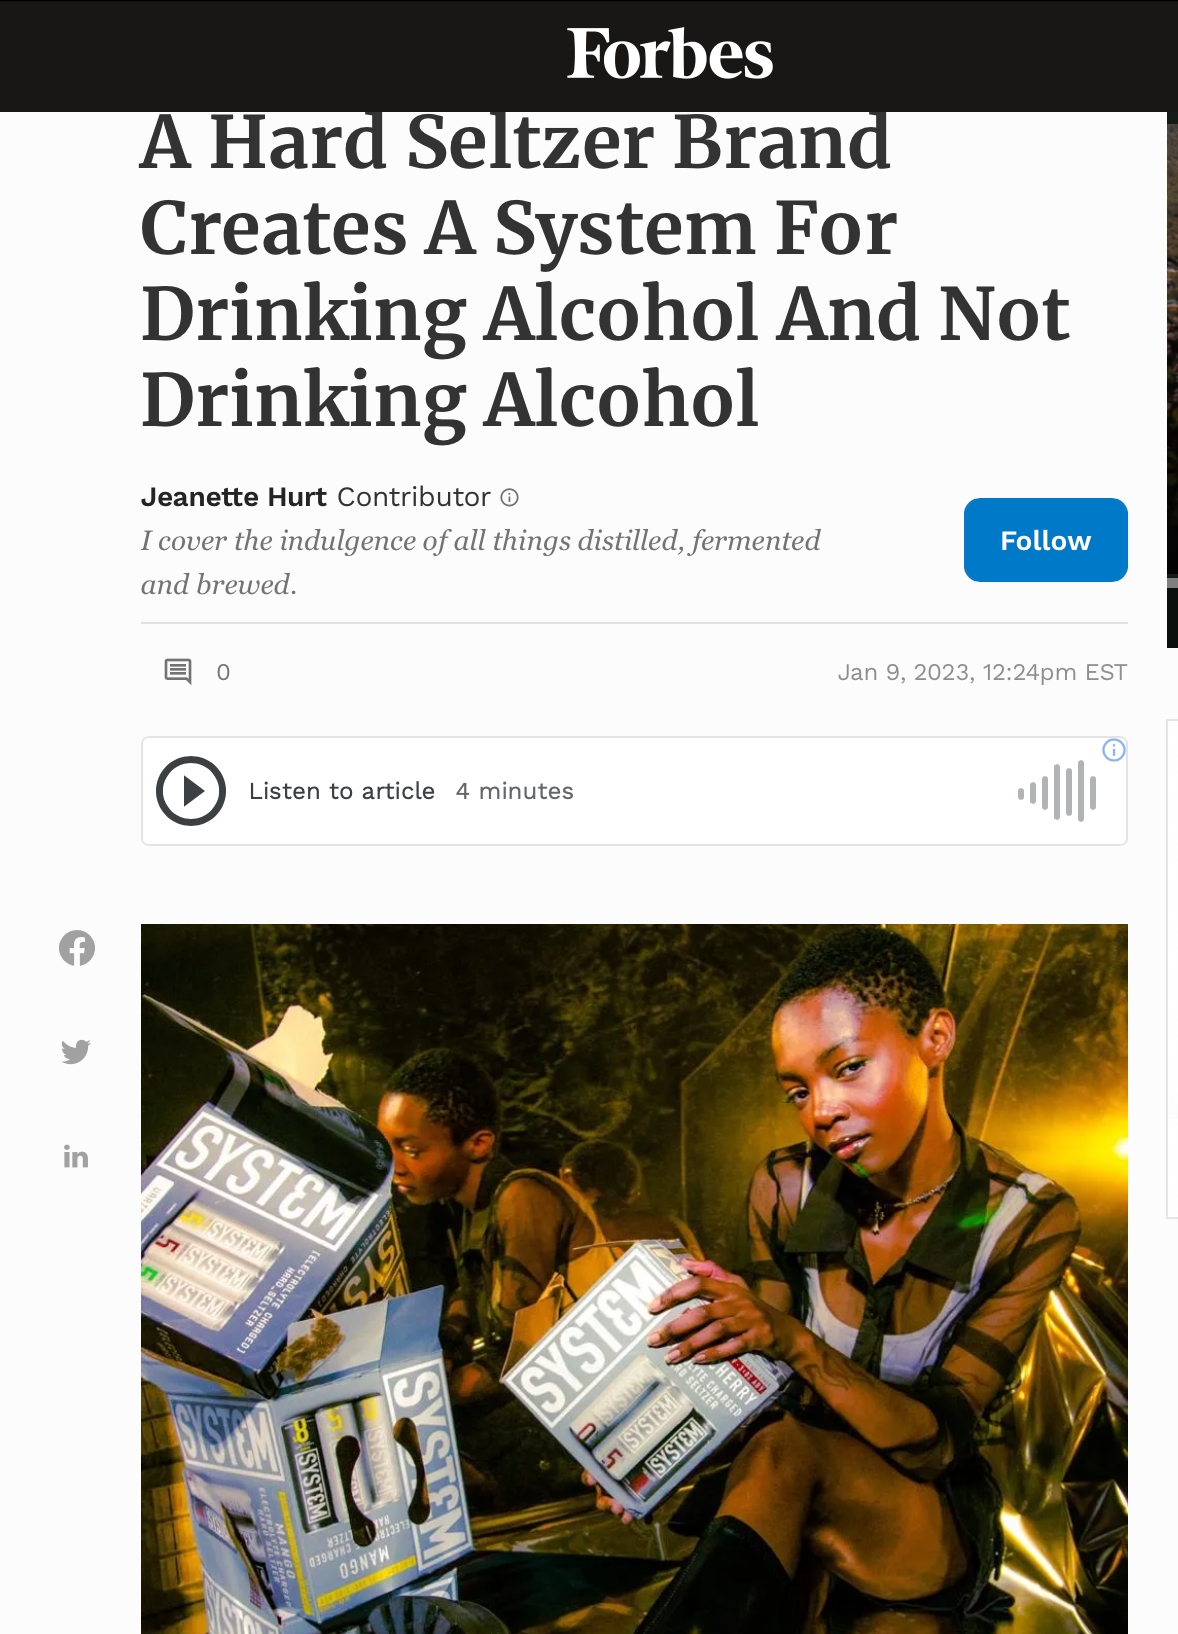Share article on LinkedIn icon

click(76, 1157)
